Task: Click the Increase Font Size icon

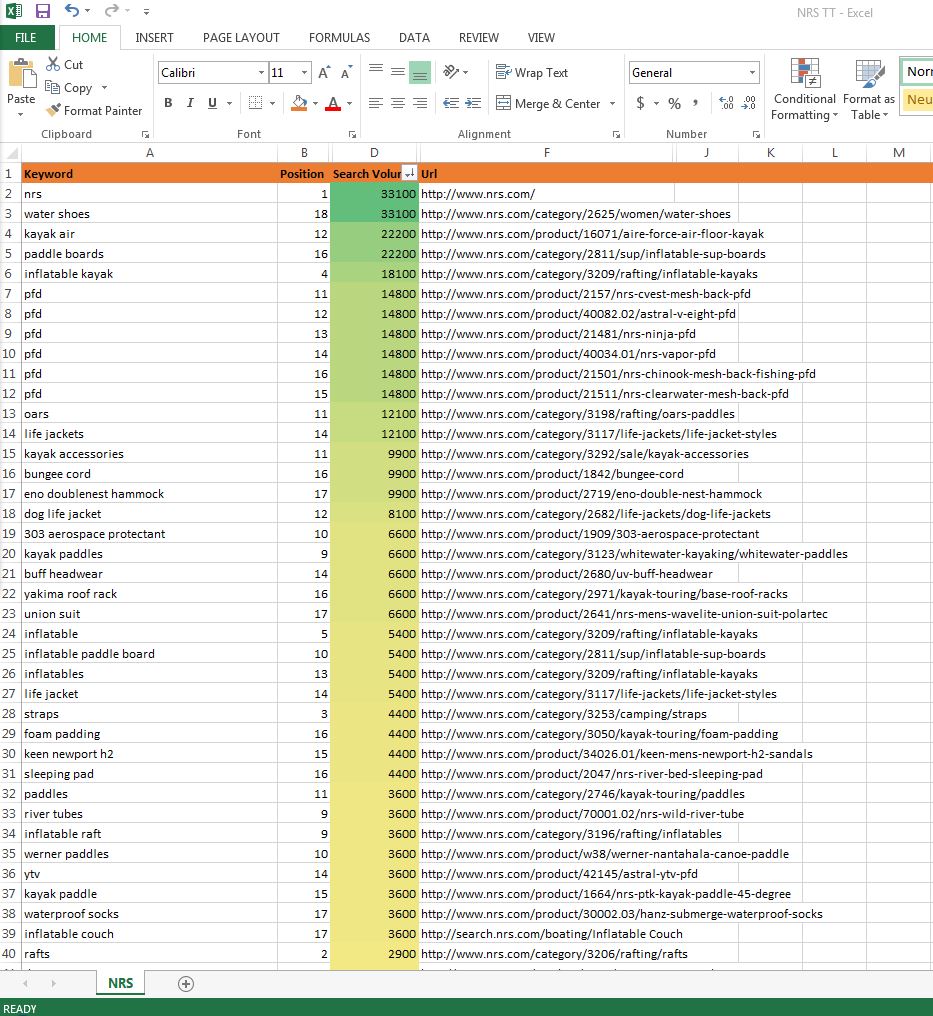Action: [x=324, y=73]
